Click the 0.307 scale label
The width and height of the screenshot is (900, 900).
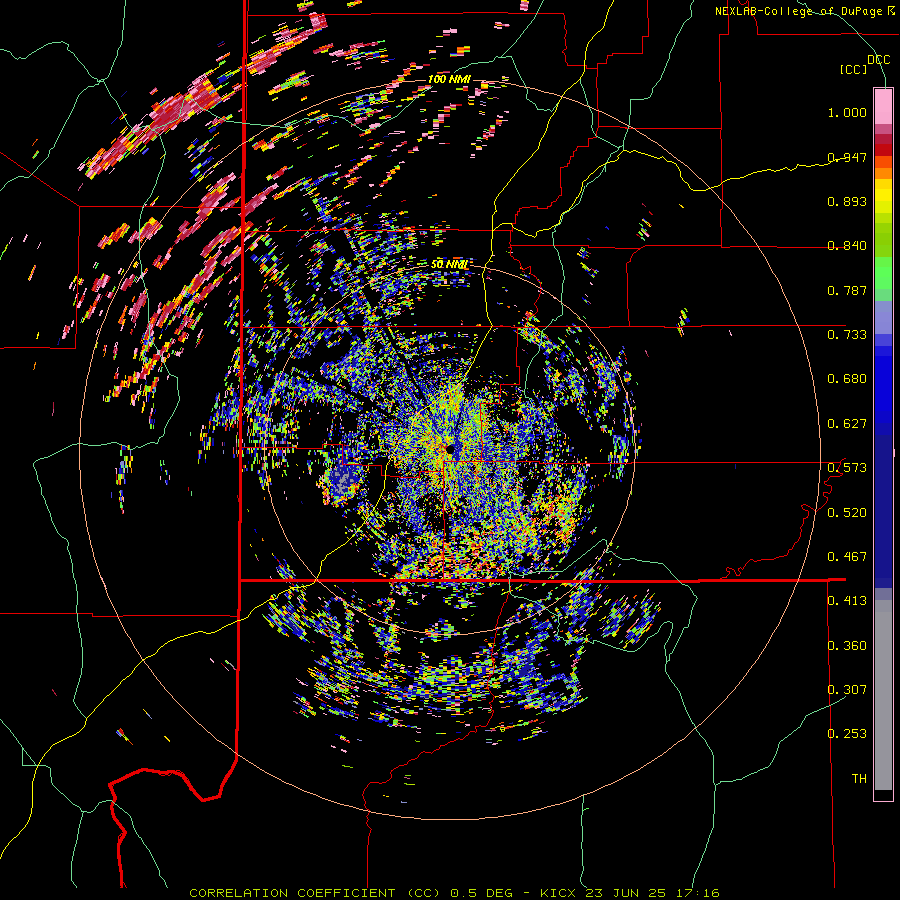(x=847, y=690)
